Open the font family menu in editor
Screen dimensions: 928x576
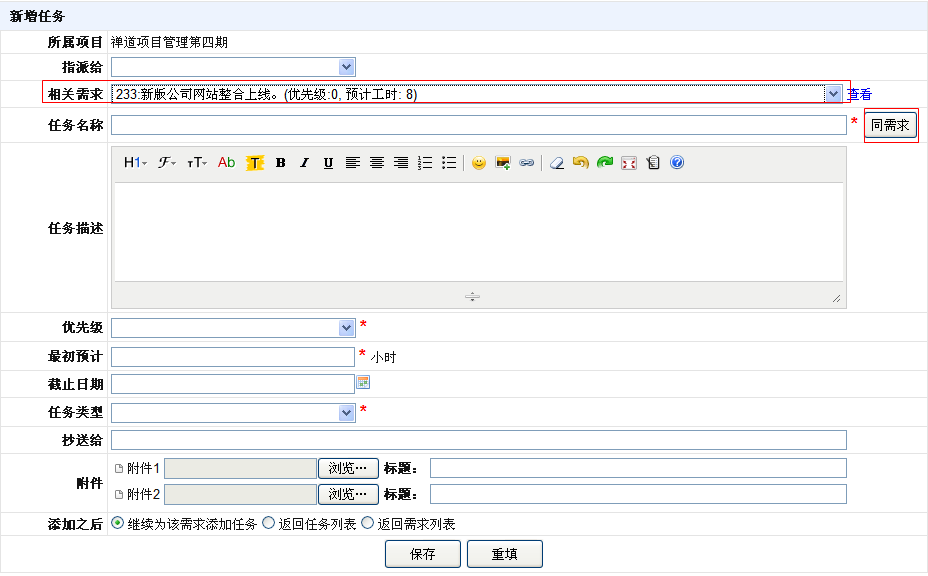click(166, 163)
